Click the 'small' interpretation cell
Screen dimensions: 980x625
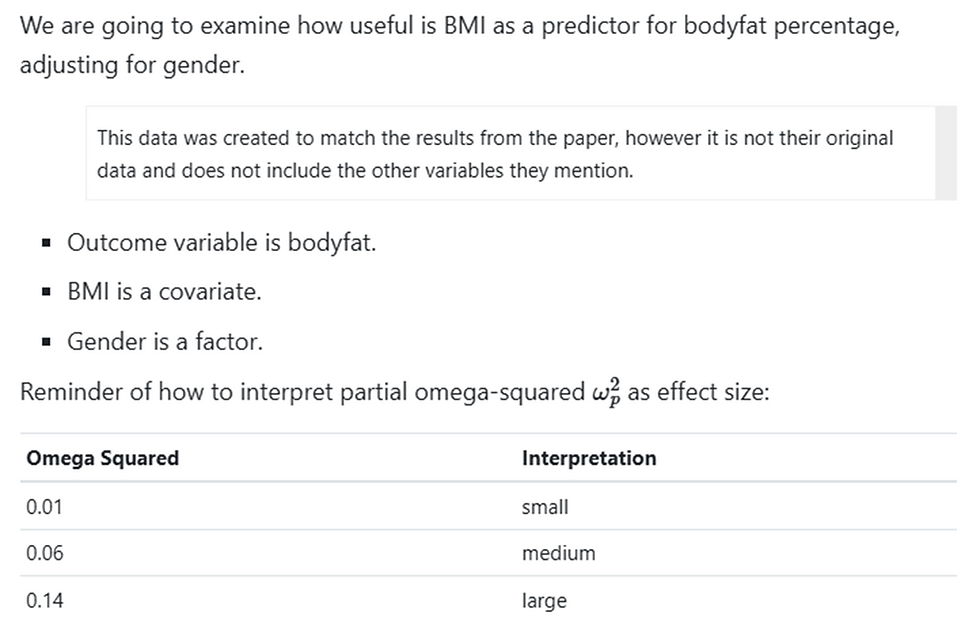(x=545, y=507)
